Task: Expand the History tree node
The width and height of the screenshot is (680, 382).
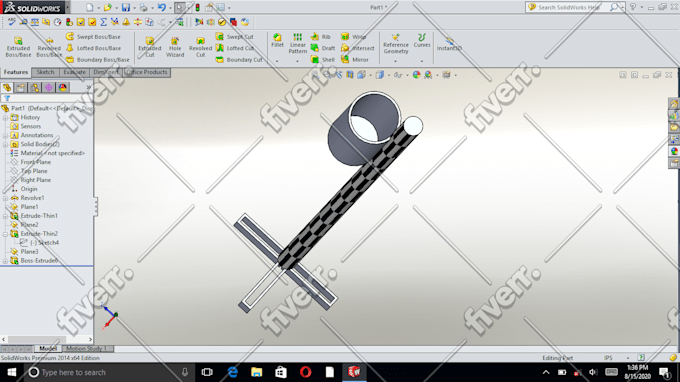Action: pyautogui.click(x=5, y=118)
